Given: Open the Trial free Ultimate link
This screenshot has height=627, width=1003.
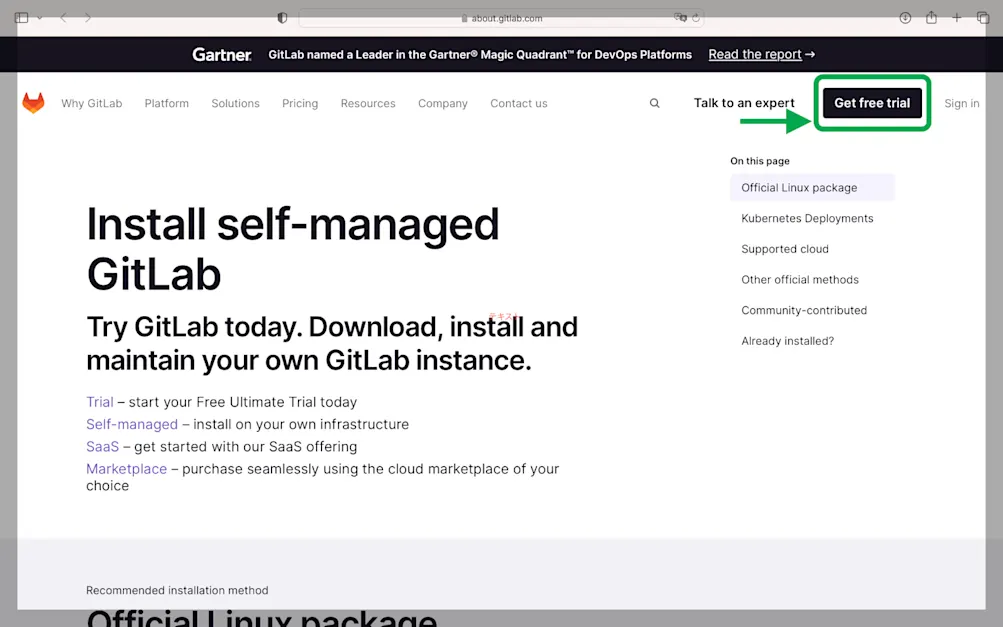Looking at the screenshot, I should coord(99,401).
